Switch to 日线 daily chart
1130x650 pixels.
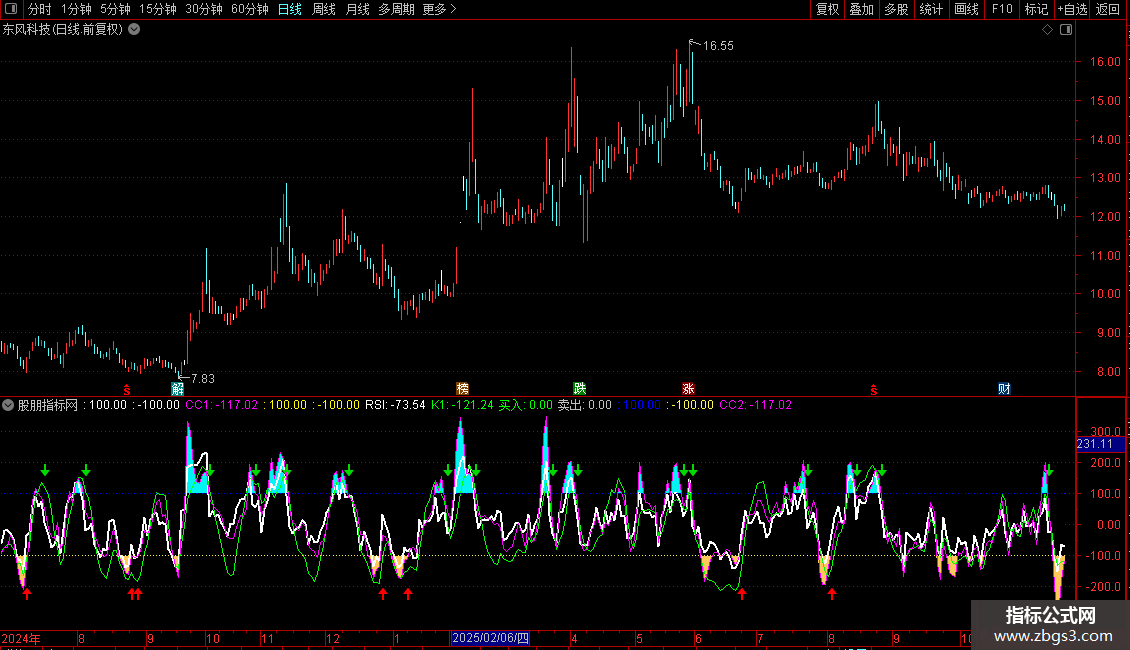click(290, 9)
